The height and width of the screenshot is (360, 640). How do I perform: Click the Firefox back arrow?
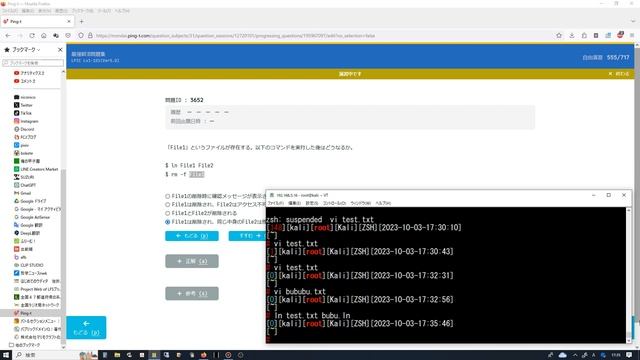point(8,36)
